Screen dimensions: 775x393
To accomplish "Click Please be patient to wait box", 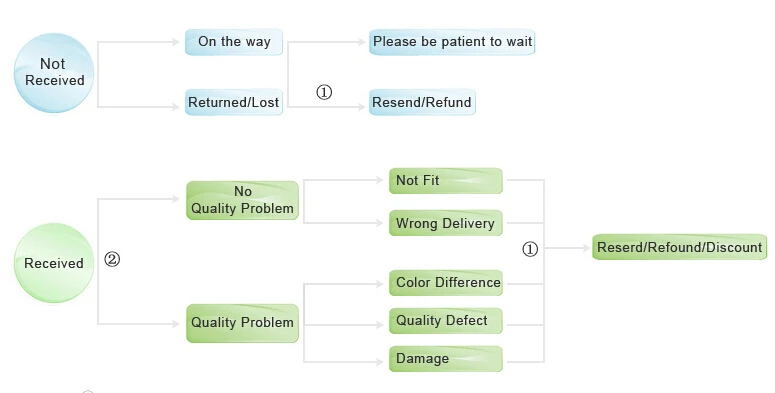I will click(452, 42).
